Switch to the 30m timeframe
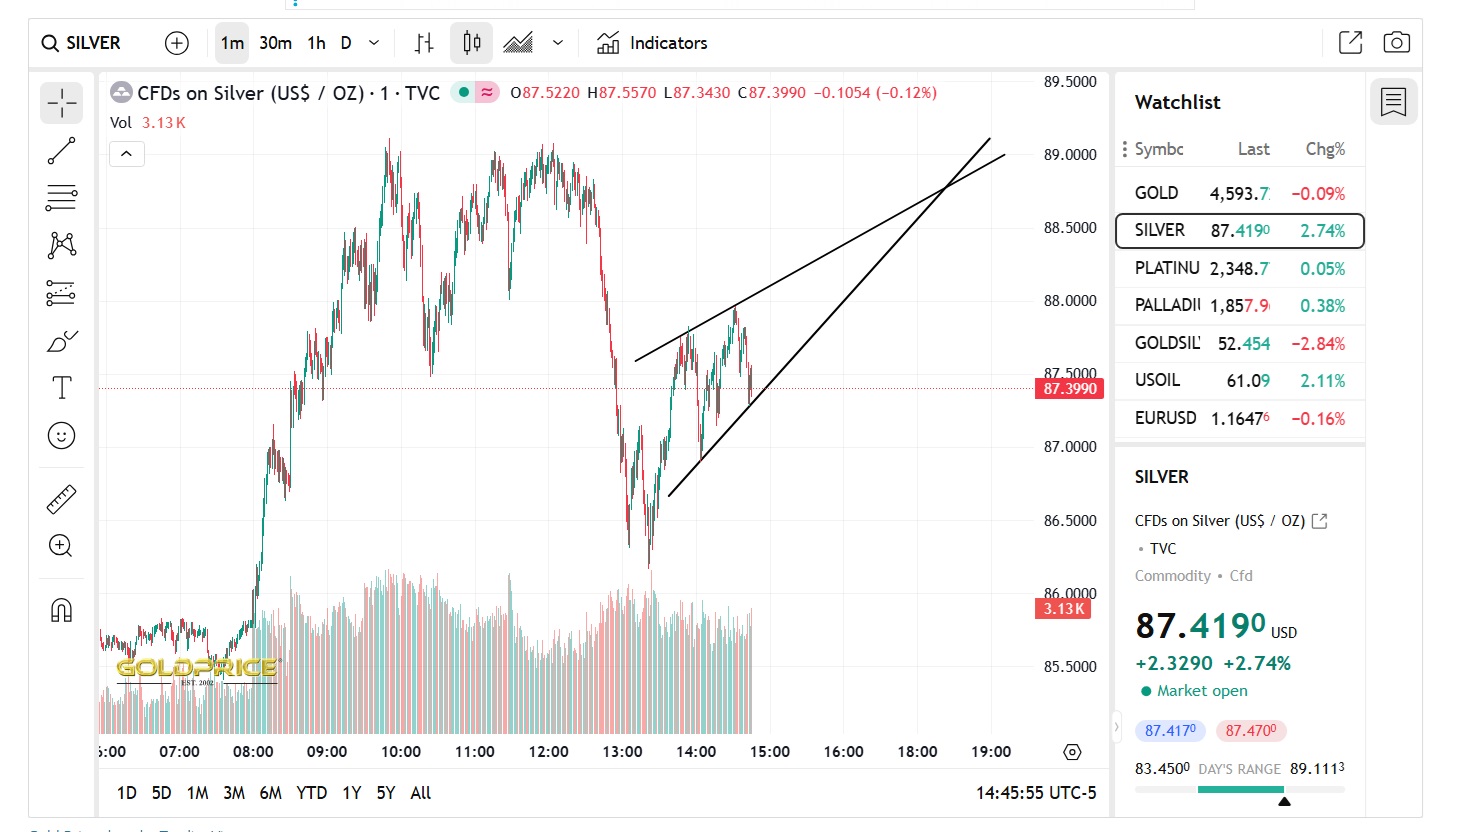This screenshot has height=832, width=1459. coord(276,43)
